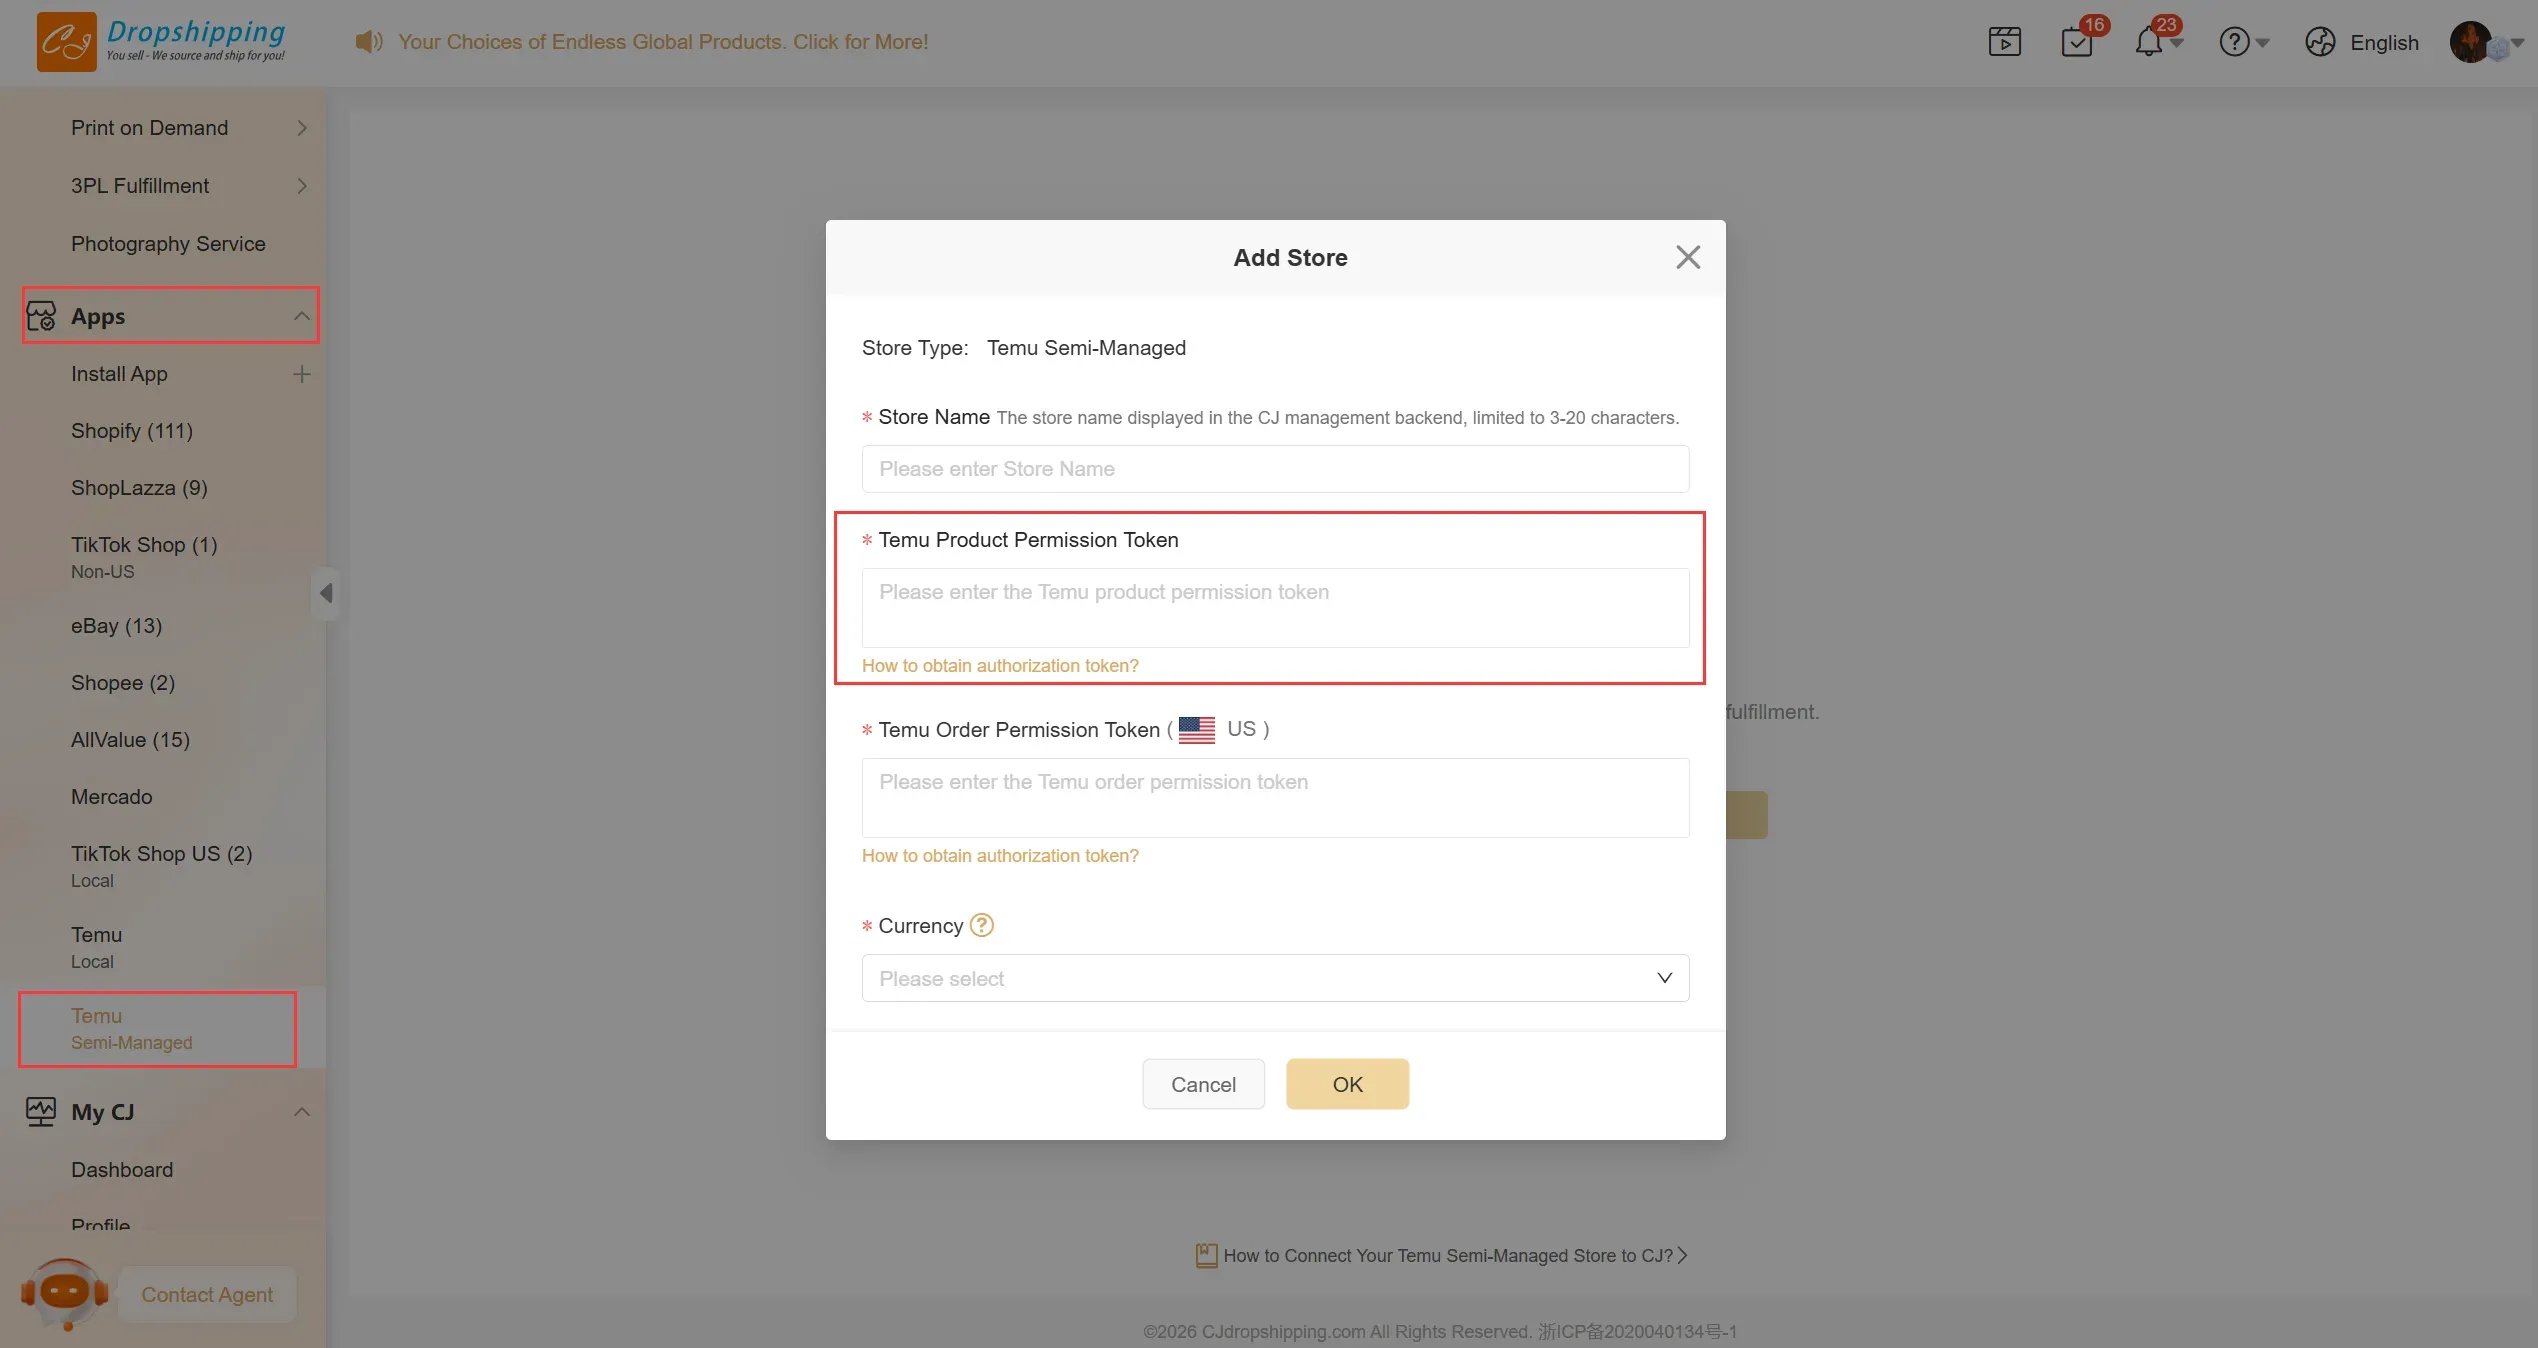Click the Install App plus icon
Image resolution: width=2538 pixels, height=1348 pixels.
click(x=301, y=374)
